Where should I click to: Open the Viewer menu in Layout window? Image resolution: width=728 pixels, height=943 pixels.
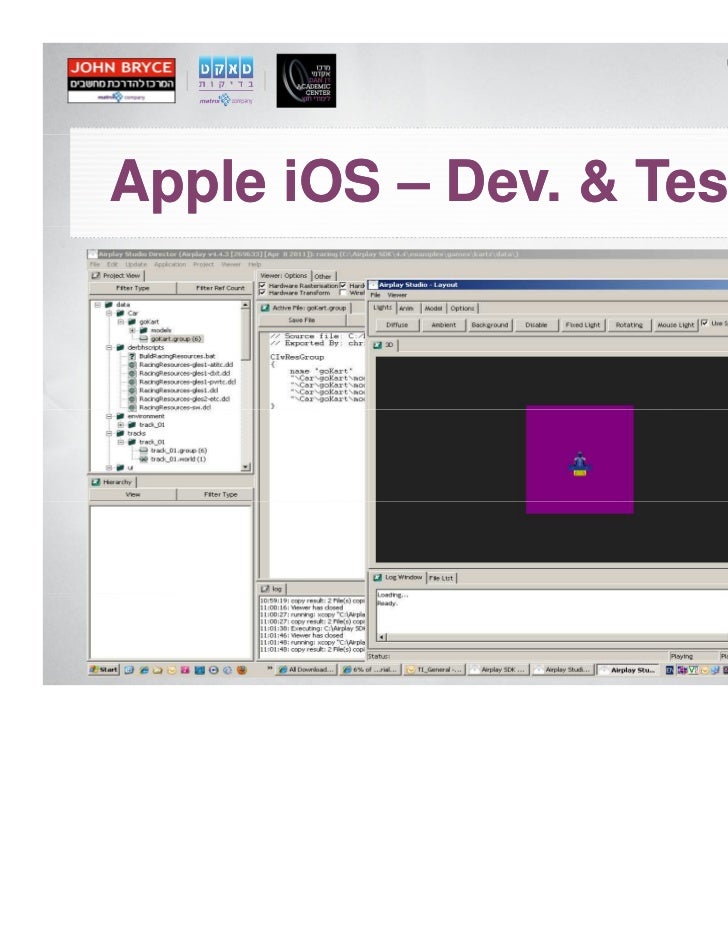pyautogui.click(x=397, y=295)
